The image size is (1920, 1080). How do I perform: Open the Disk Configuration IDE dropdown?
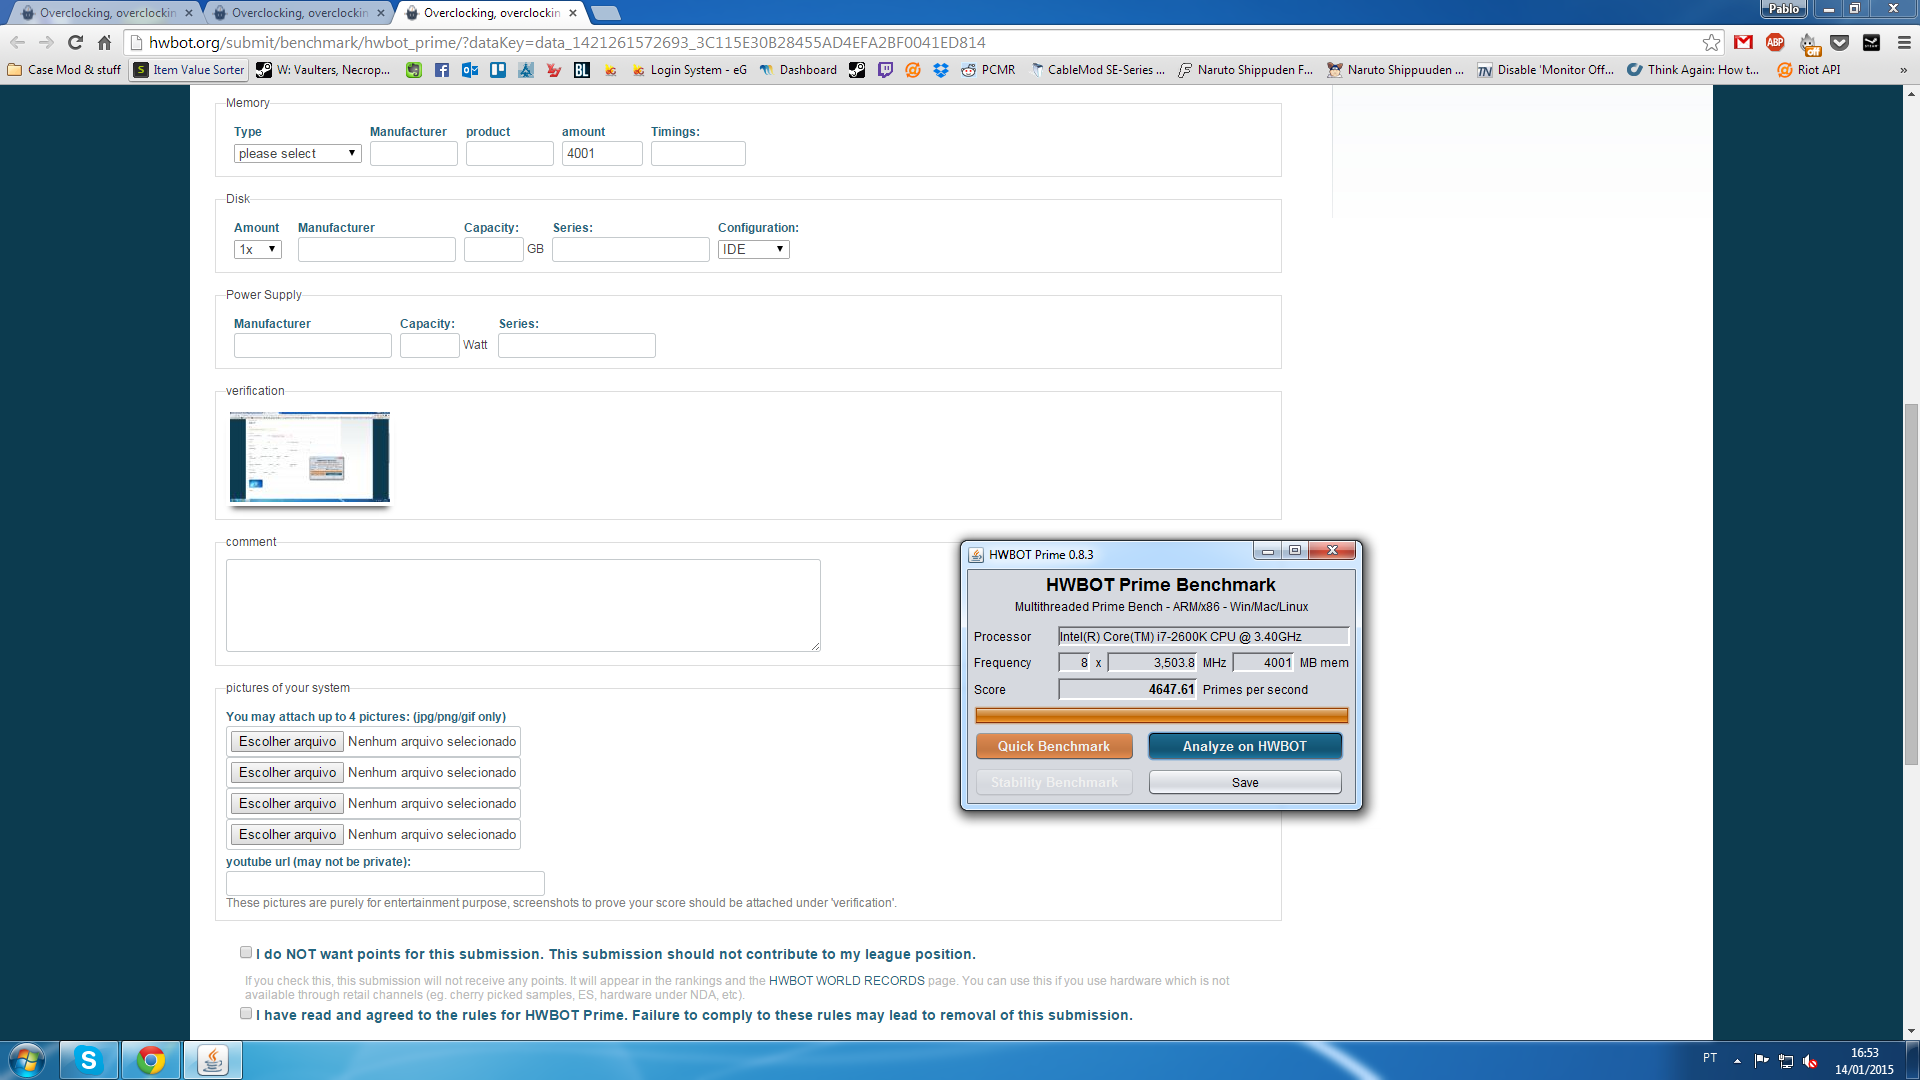click(753, 249)
